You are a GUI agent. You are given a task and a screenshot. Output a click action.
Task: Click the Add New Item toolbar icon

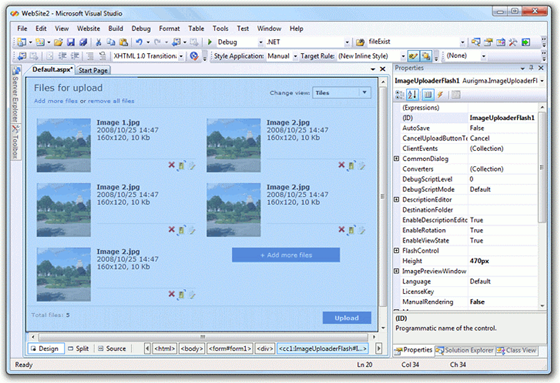40,42
